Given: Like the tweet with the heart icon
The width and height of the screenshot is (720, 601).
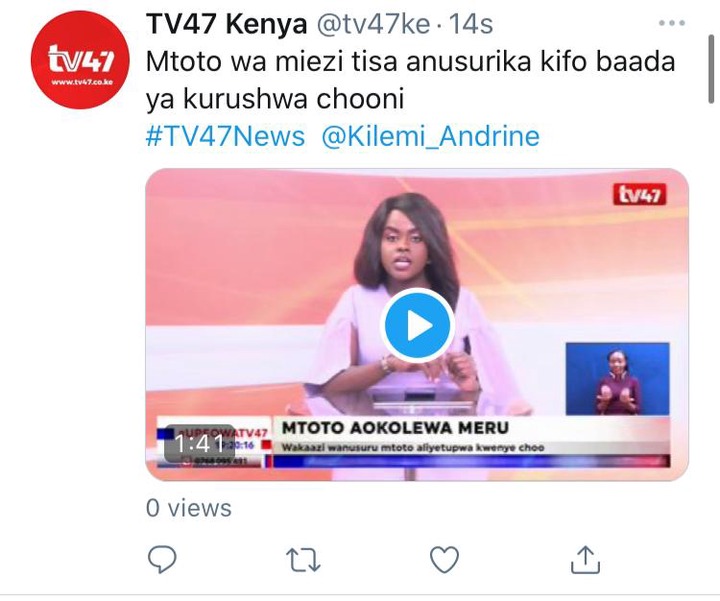Looking at the screenshot, I should (x=444, y=559).
